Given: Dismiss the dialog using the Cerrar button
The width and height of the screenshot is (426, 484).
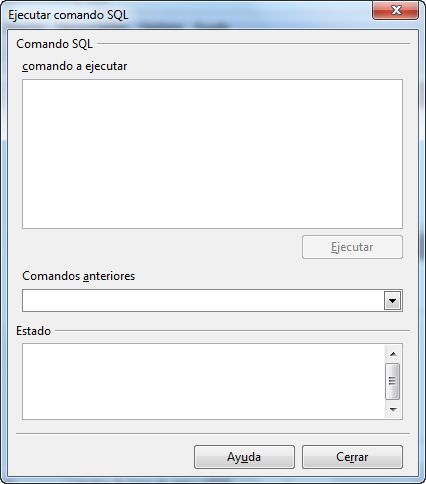Looking at the screenshot, I should 352,457.
